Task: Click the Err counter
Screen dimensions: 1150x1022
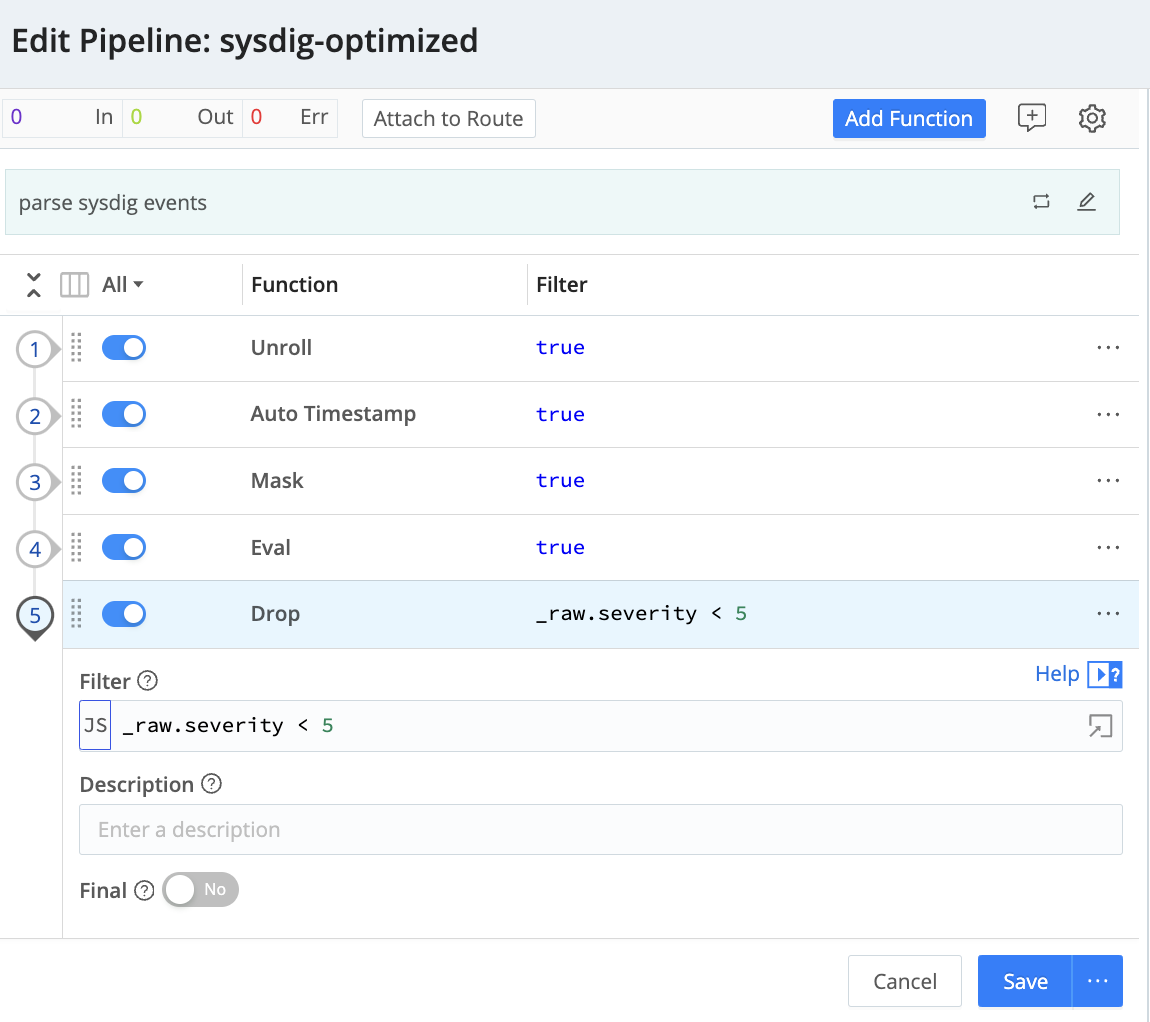Action: click(290, 117)
